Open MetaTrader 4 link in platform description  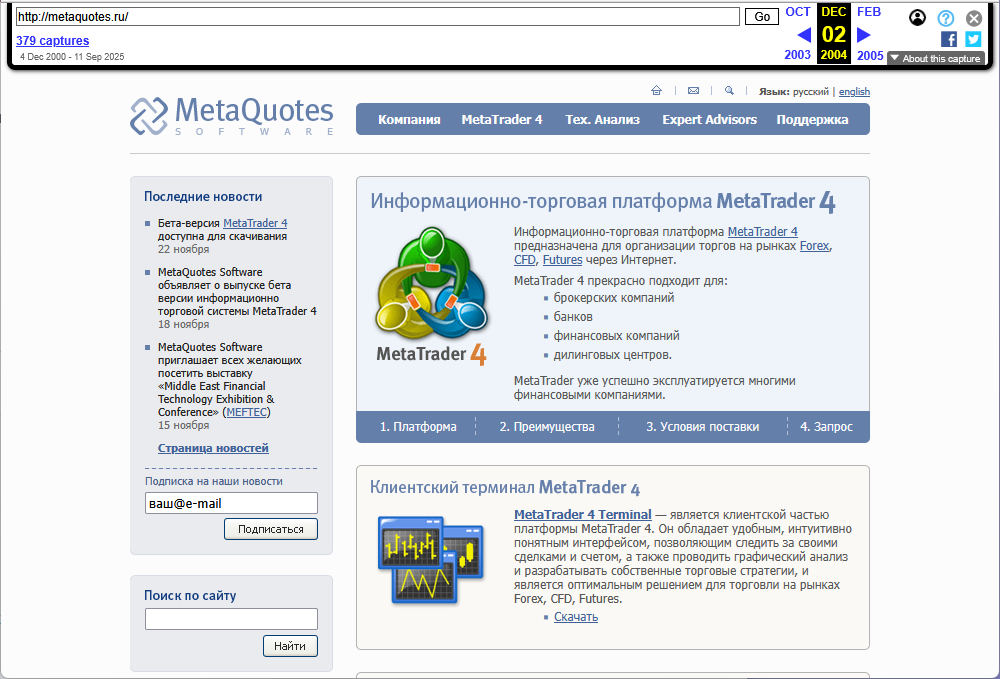tap(763, 232)
